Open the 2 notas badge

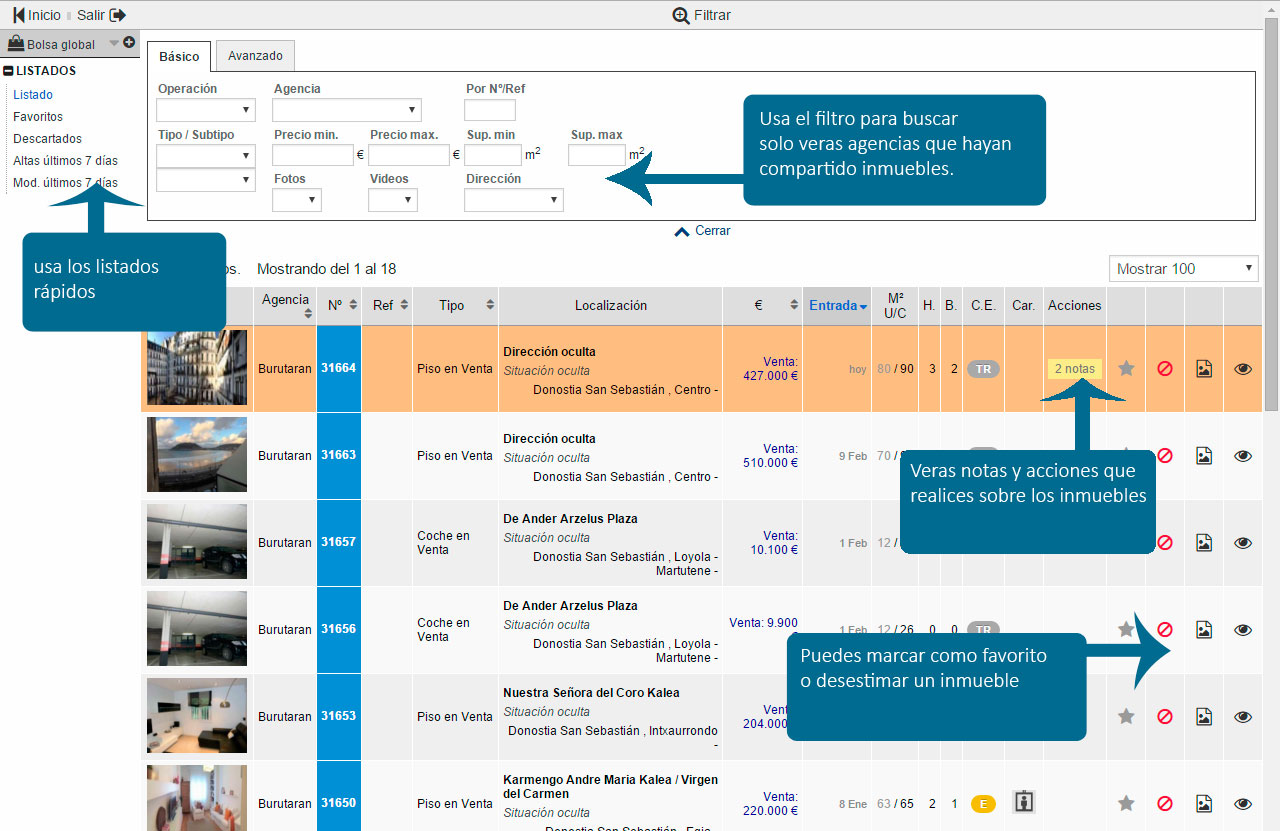[x=1075, y=369]
